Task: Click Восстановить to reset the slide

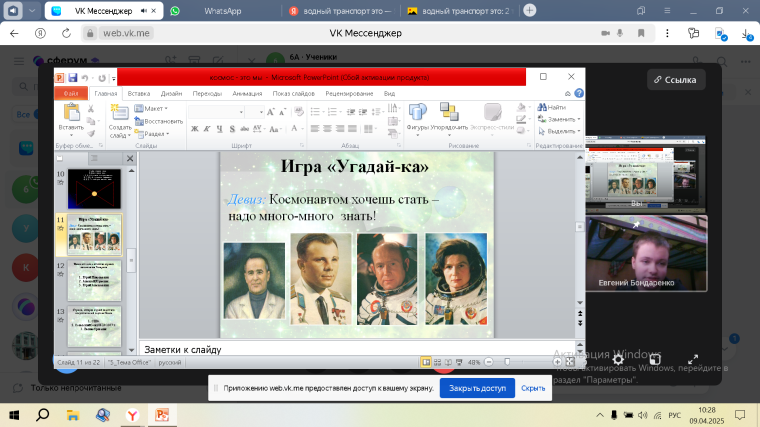Action: tap(159, 121)
